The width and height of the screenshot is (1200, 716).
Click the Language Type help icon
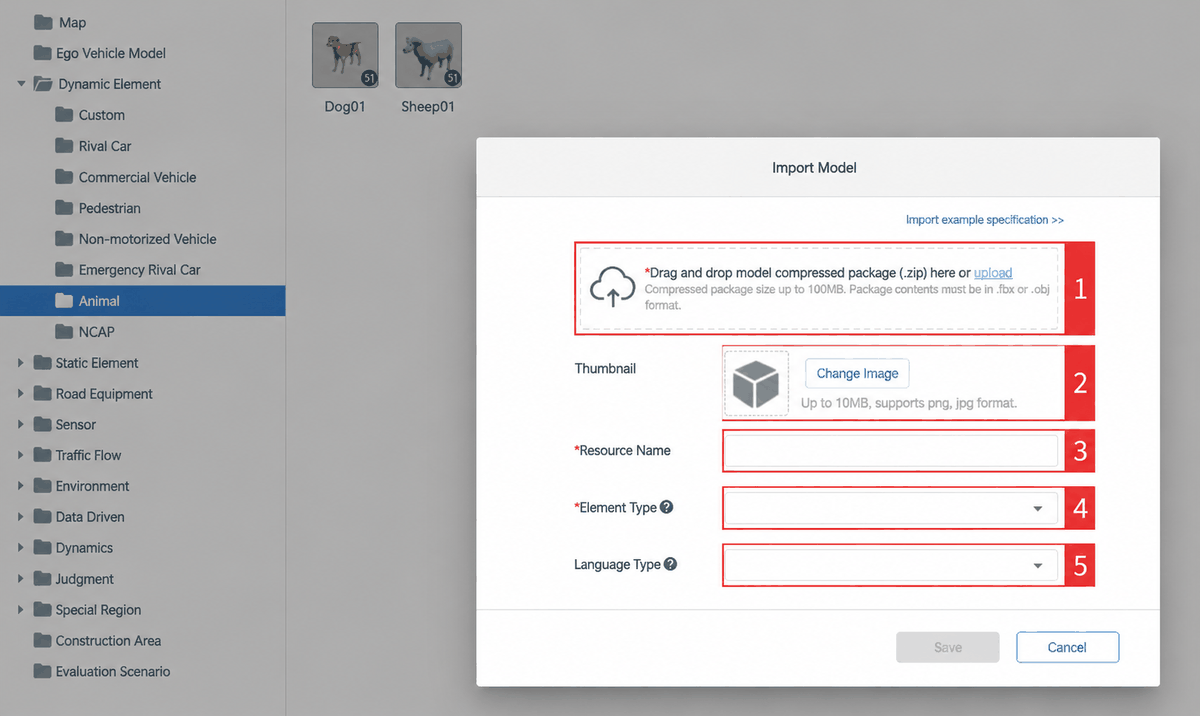pos(671,564)
